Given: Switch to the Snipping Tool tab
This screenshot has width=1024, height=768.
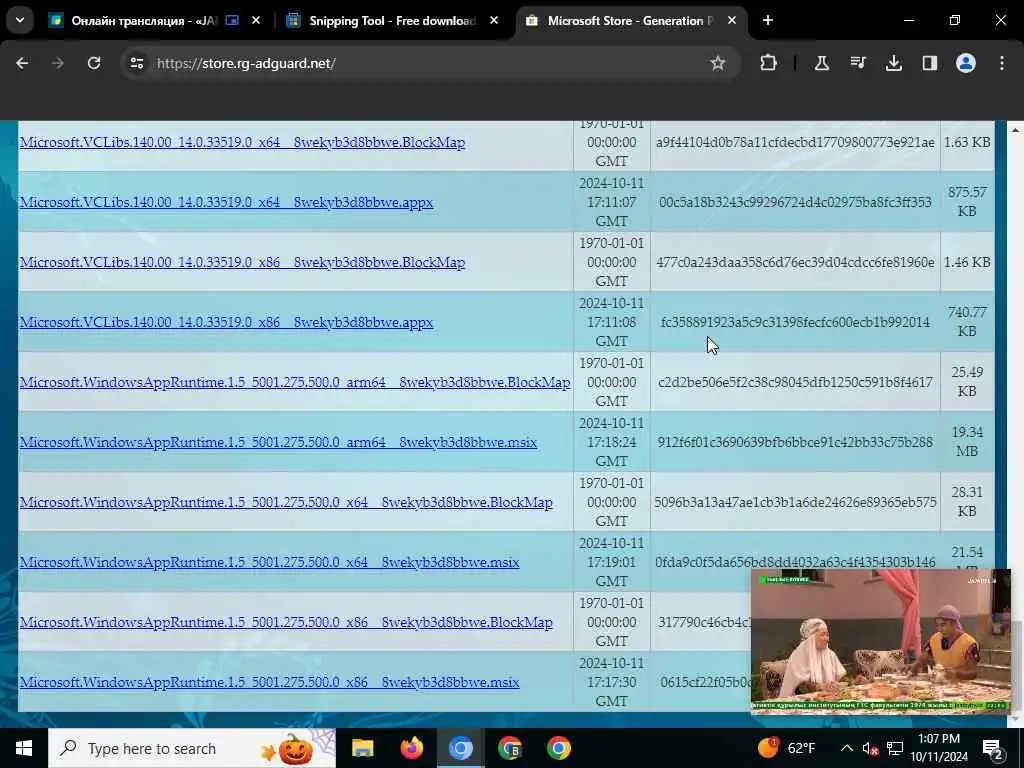Looking at the screenshot, I should [x=392, y=21].
